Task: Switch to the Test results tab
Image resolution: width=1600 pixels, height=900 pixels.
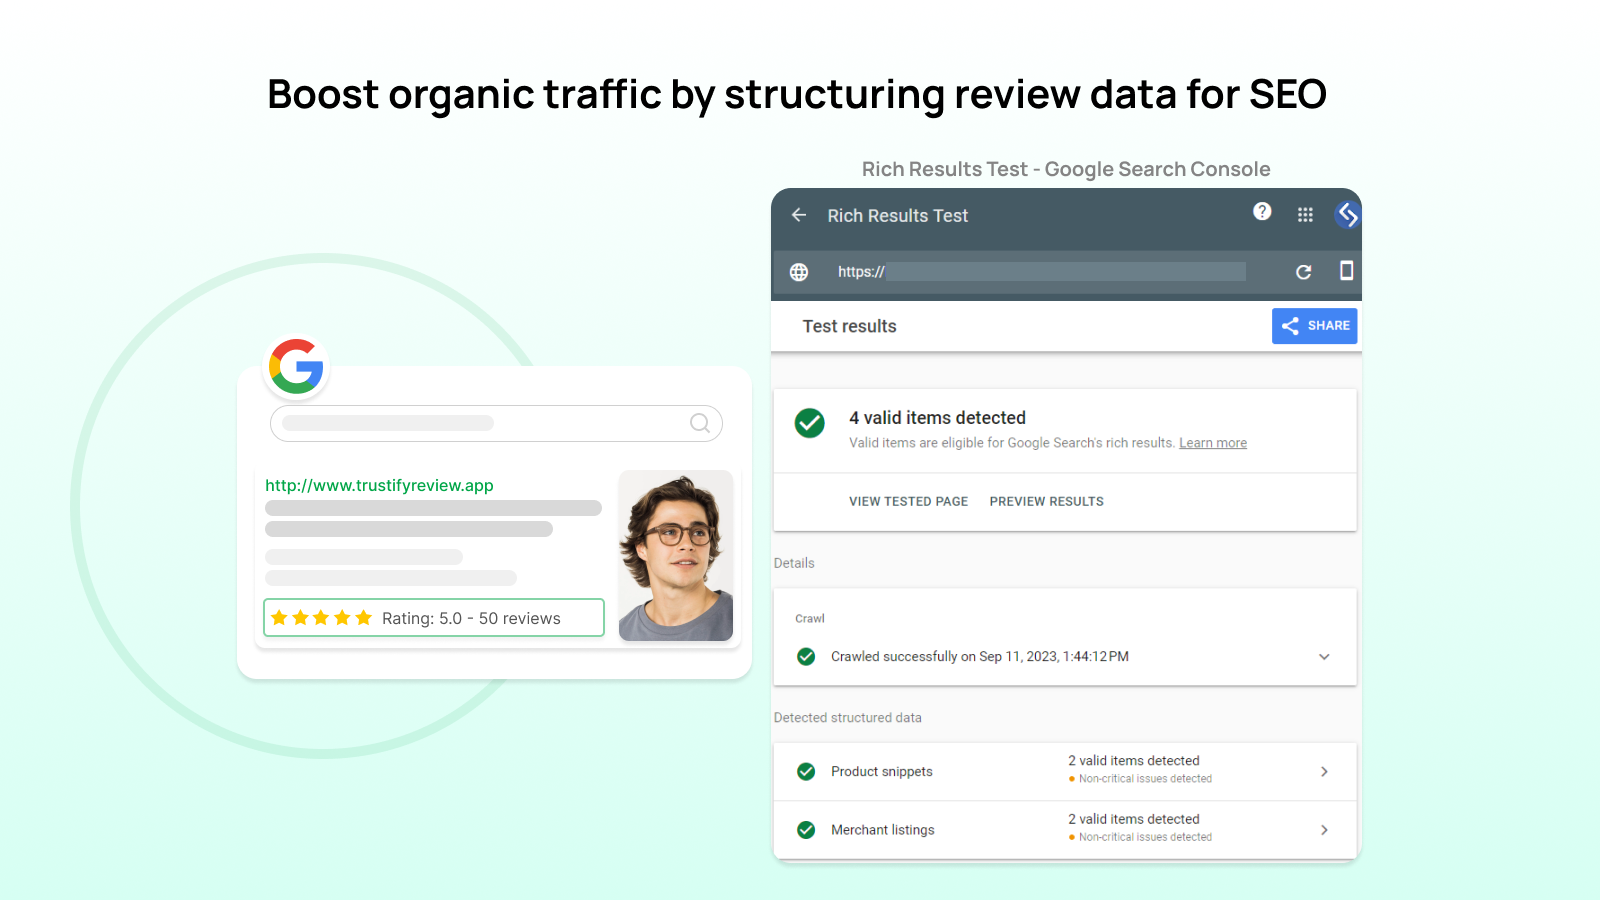Action: [849, 326]
